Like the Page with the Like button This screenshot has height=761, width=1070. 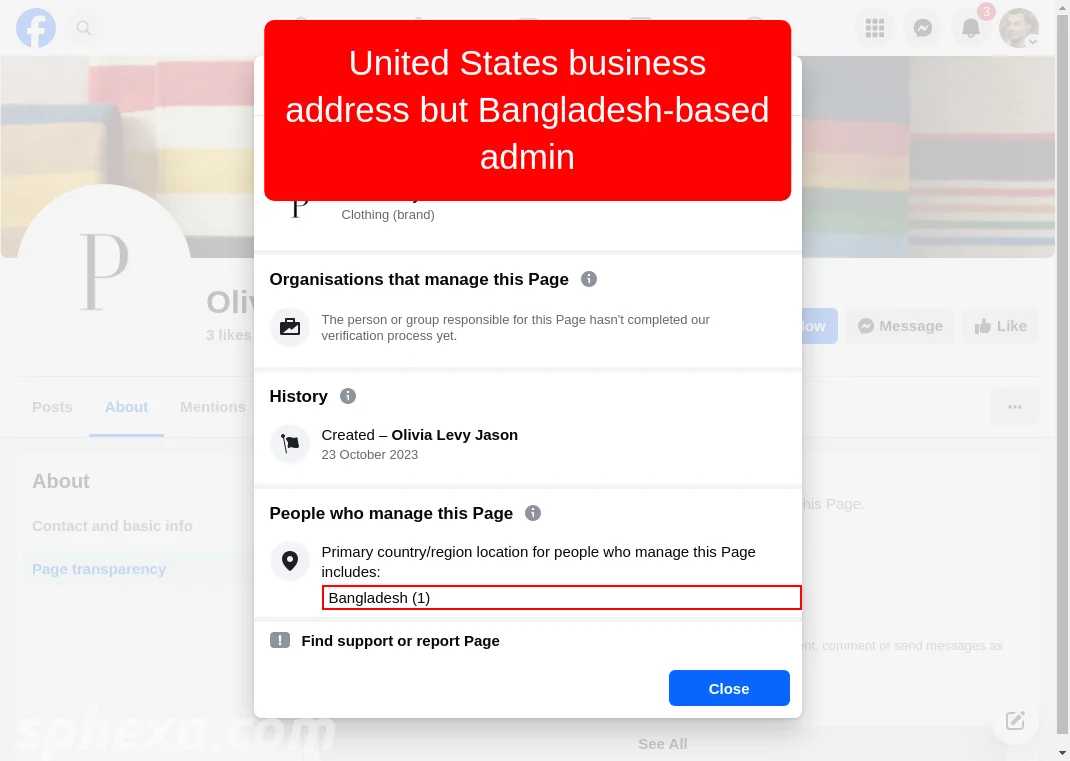[1000, 326]
